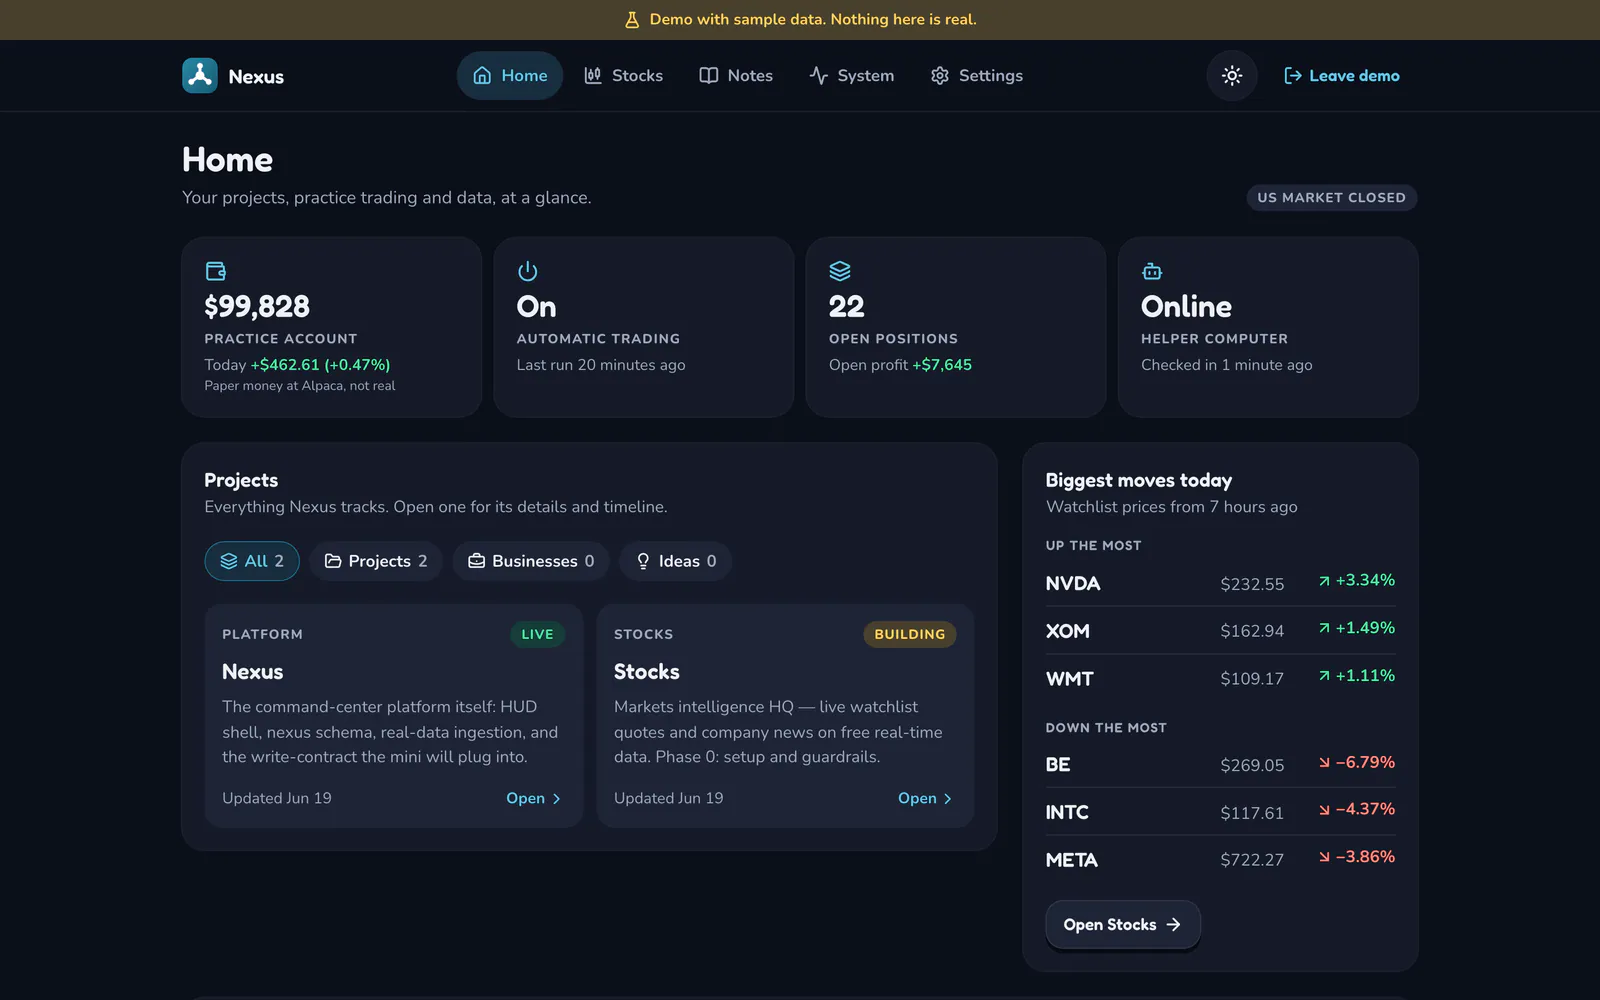
Task: Click chevron next to Open on Nexus card
Action: (x=557, y=799)
